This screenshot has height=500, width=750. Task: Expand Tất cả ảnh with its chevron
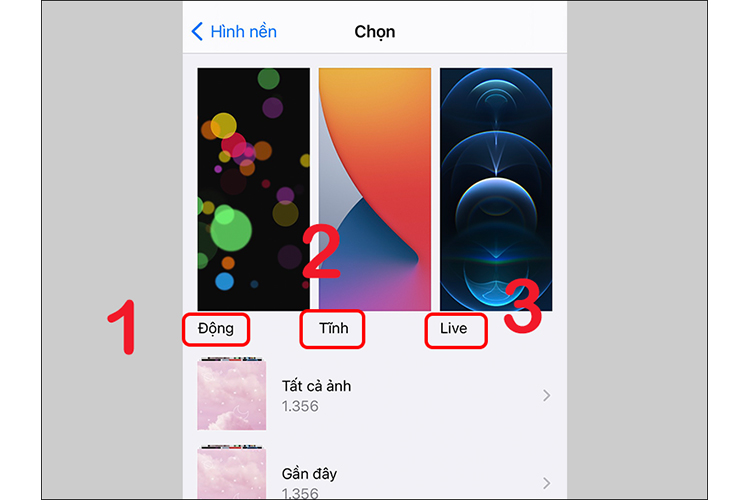point(546,395)
